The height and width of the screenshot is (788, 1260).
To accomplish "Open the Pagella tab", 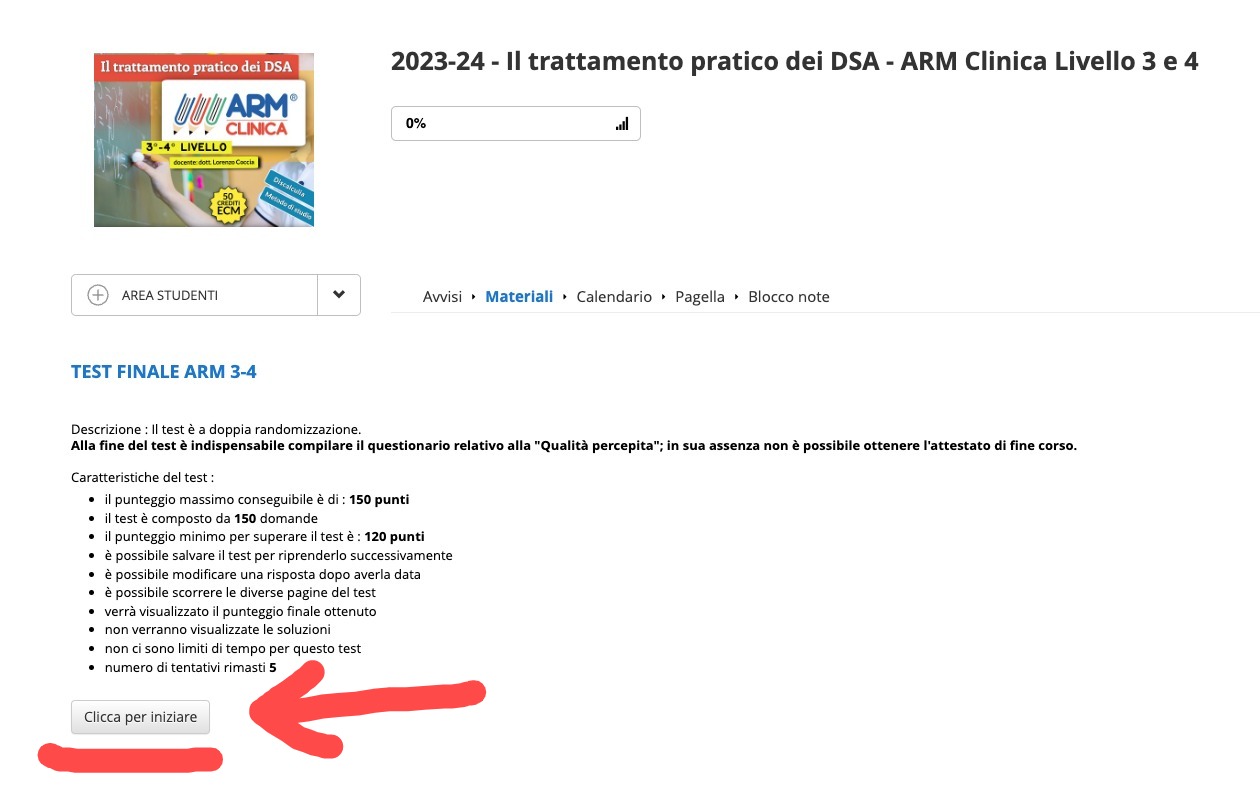I will coord(700,297).
